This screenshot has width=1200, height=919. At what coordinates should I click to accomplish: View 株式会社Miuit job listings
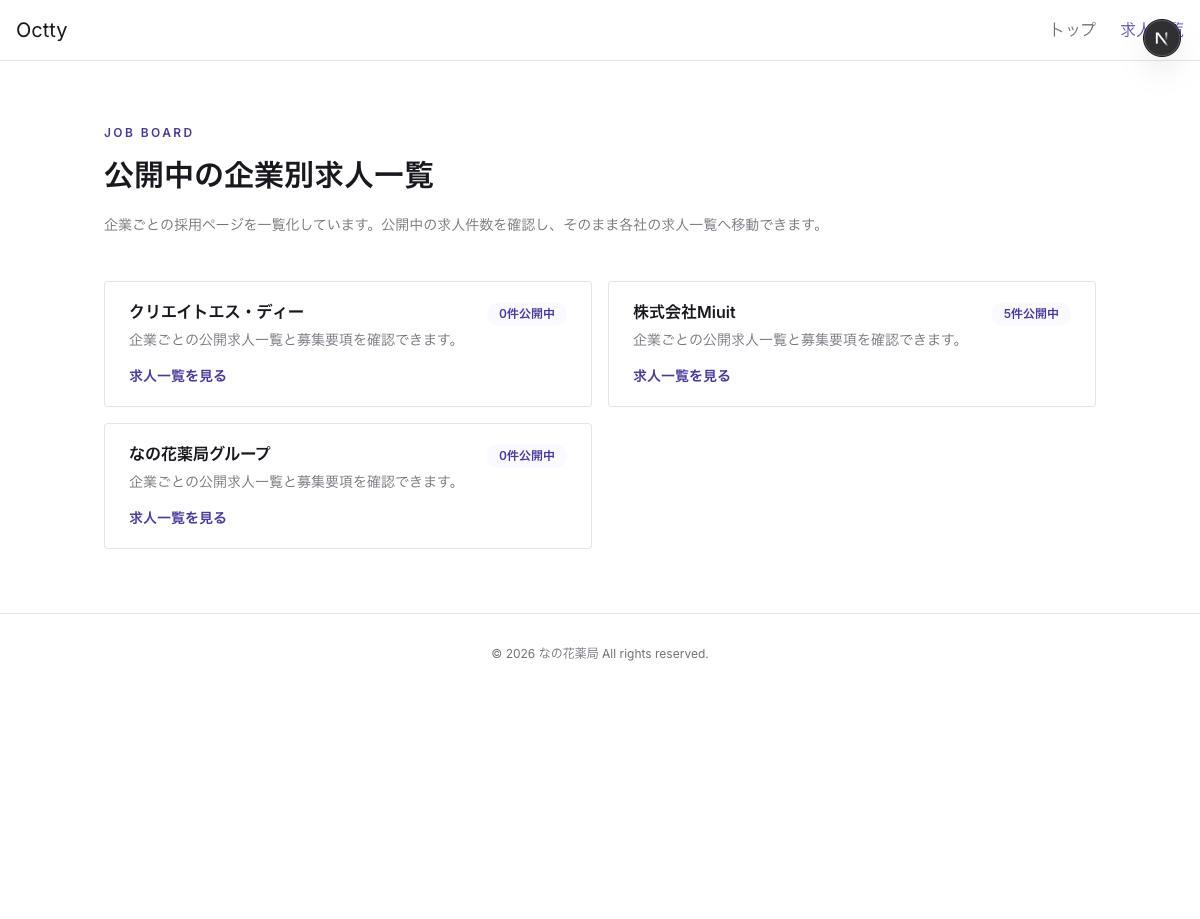pos(682,376)
